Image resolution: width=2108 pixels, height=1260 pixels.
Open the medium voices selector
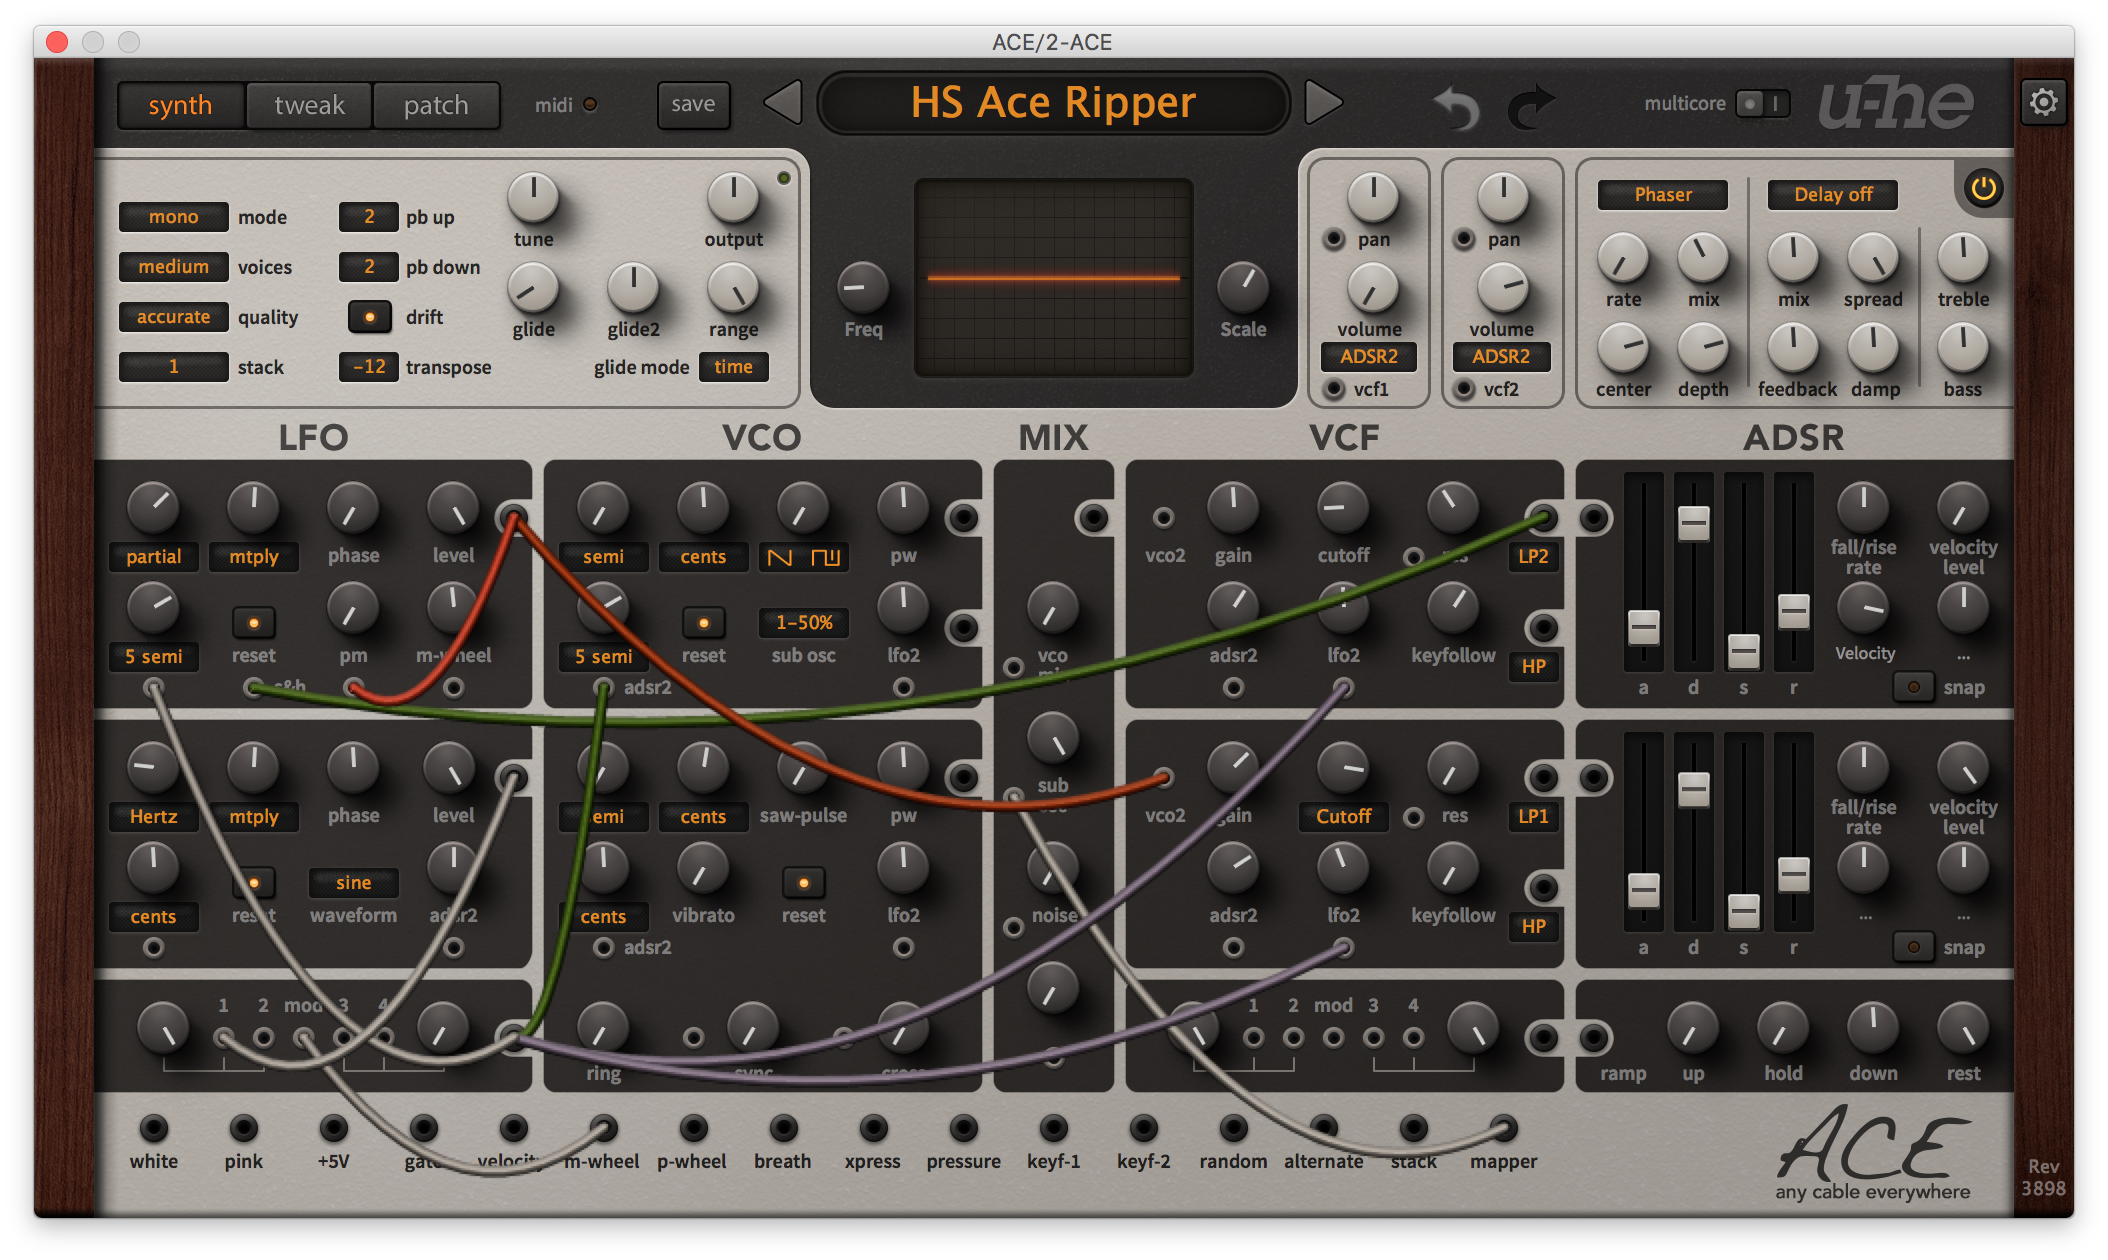click(173, 267)
